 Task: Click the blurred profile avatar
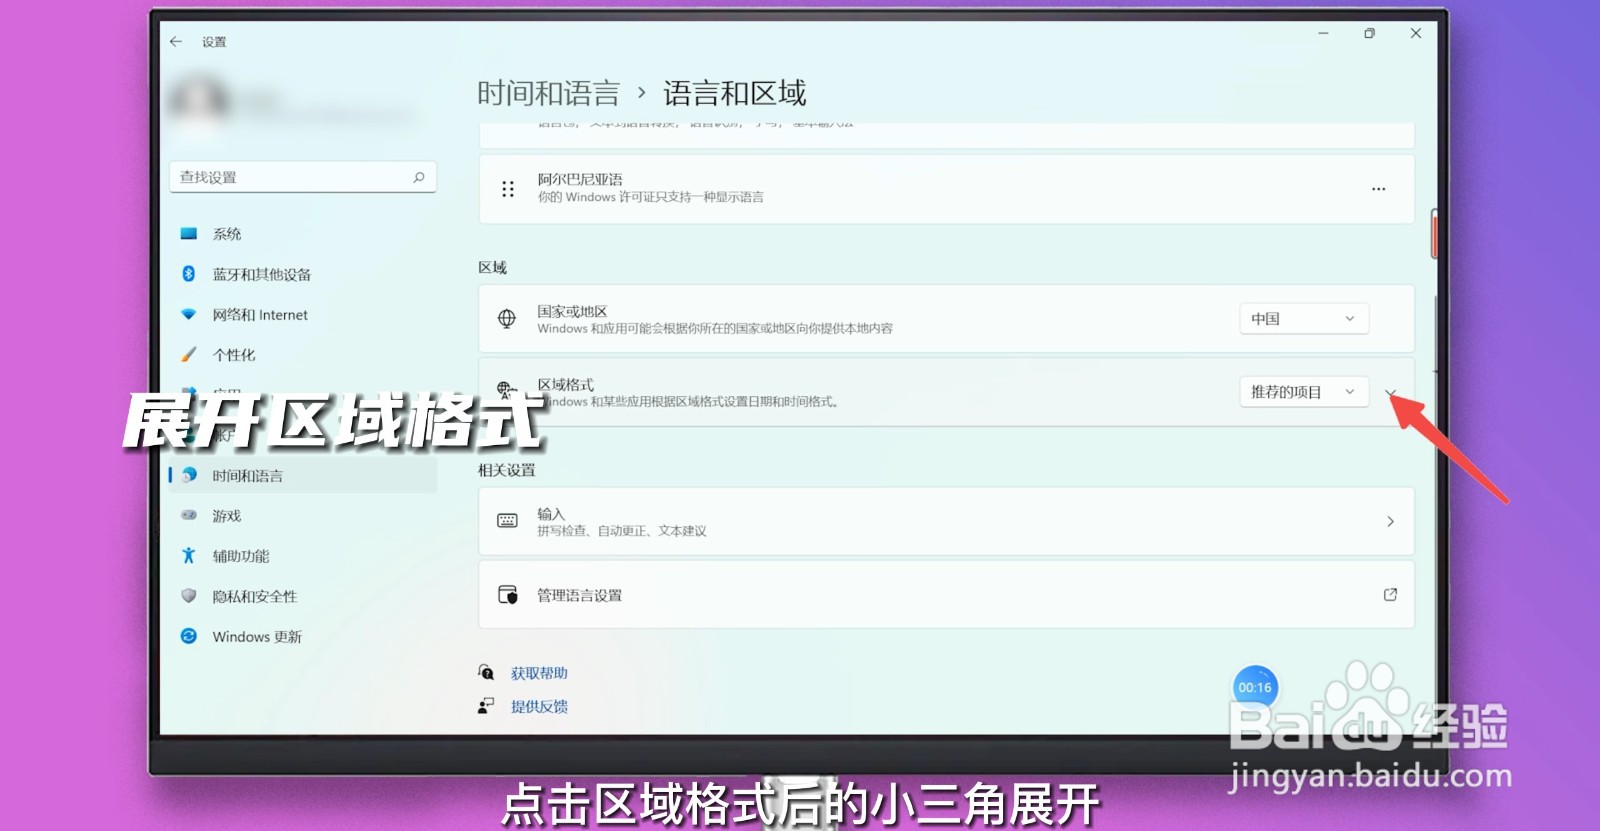199,101
